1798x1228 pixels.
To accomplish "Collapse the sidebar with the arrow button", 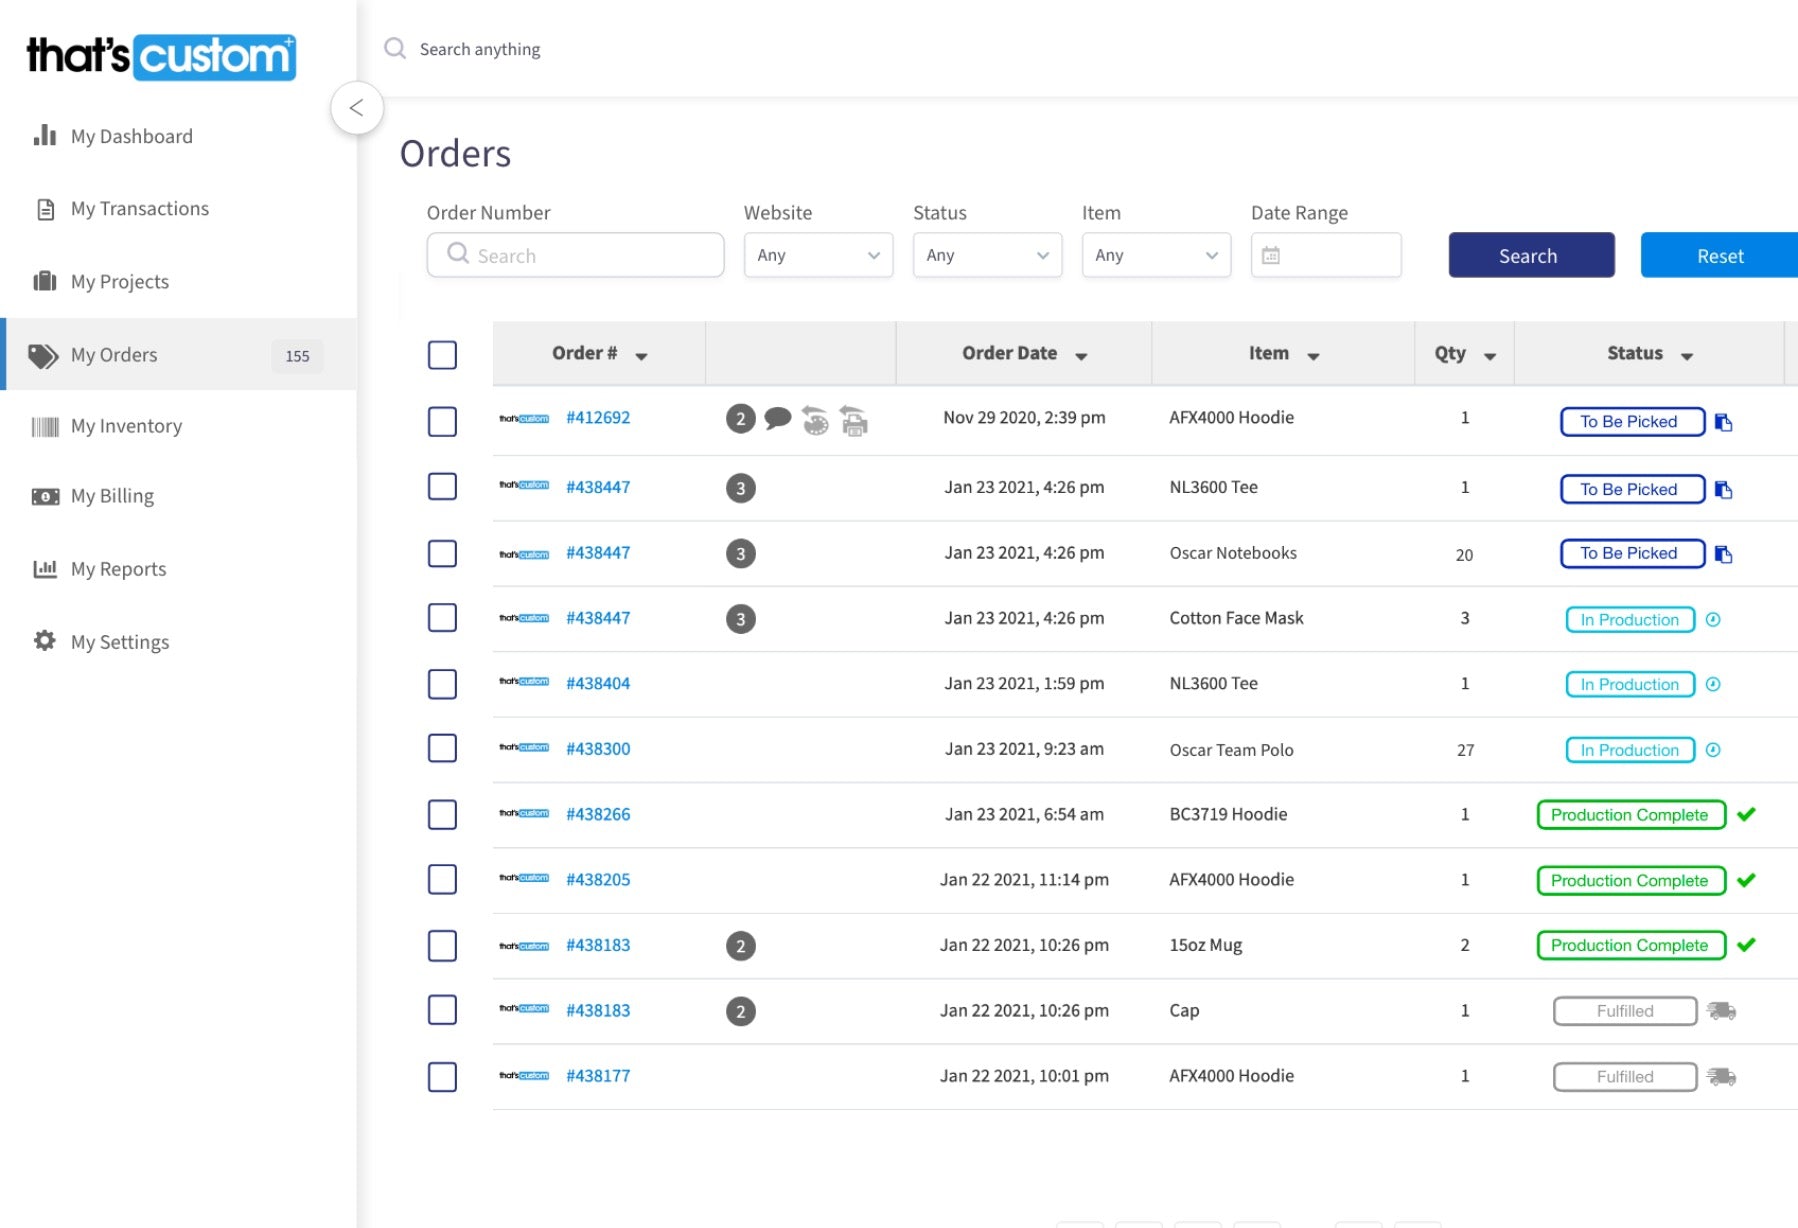I will click(x=357, y=108).
